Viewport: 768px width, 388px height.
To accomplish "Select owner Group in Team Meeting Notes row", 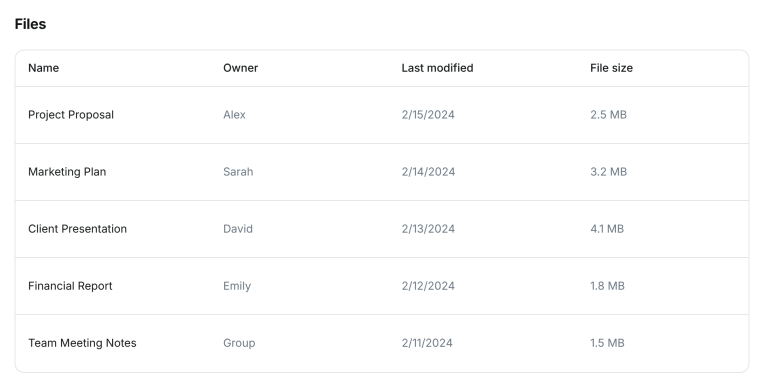I will click(x=239, y=343).
